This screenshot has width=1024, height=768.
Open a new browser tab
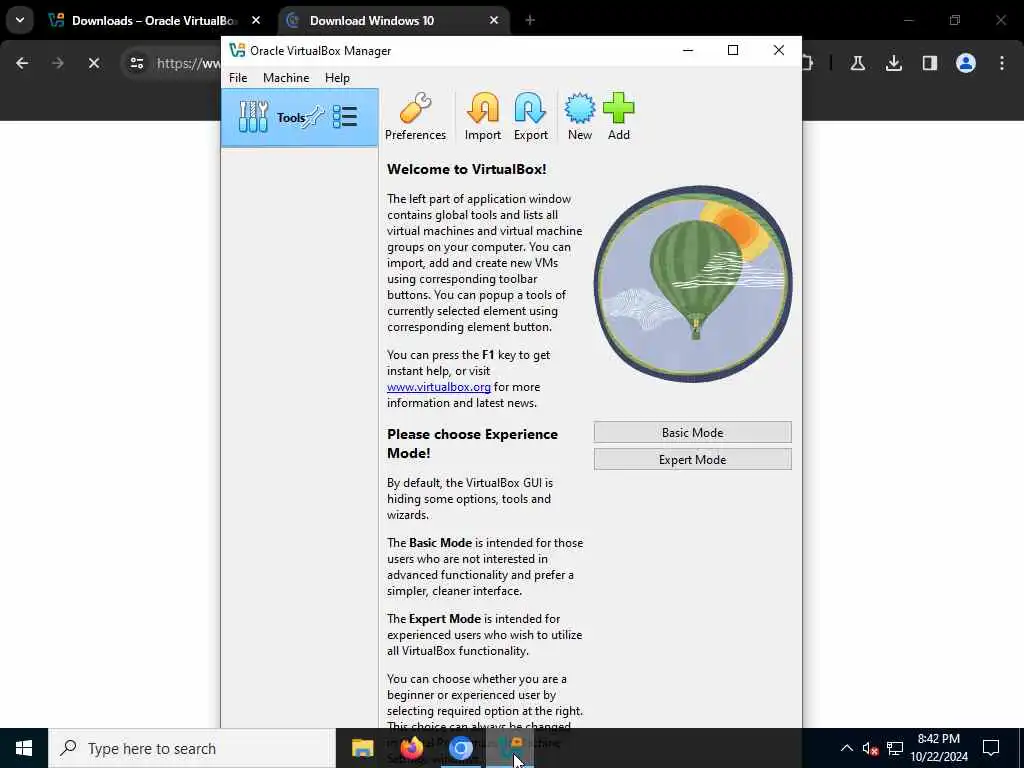click(530, 20)
